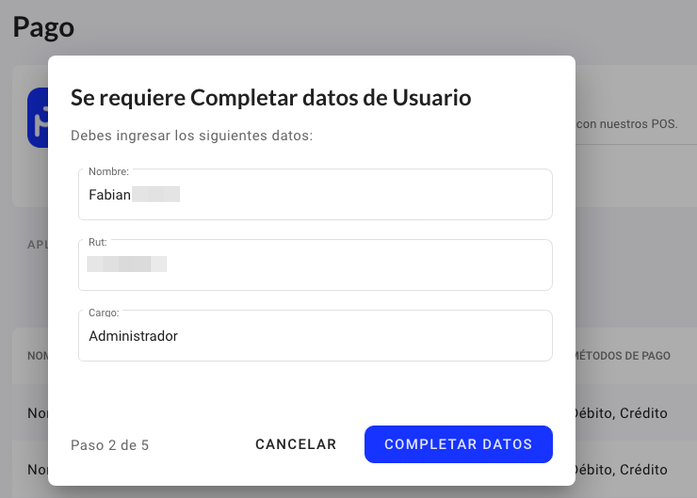Click the Debes ingresar los siguientes datos text
The width and height of the screenshot is (697, 498).
click(192, 135)
